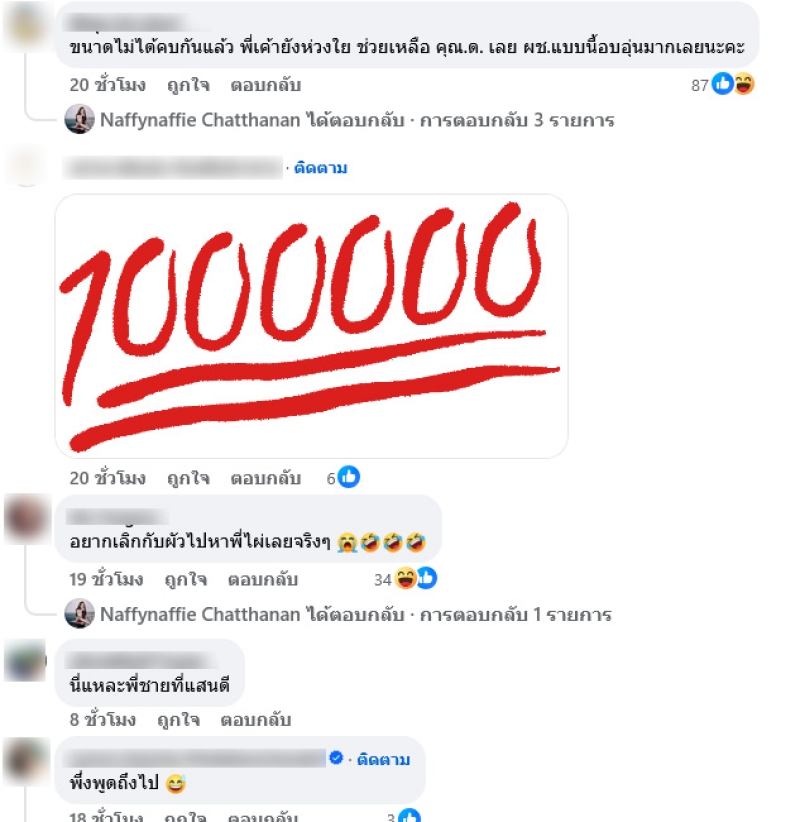Follow the verified commenter via ติดตาม
The height and width of the screenshot is (822, 800).
[383, 760]
